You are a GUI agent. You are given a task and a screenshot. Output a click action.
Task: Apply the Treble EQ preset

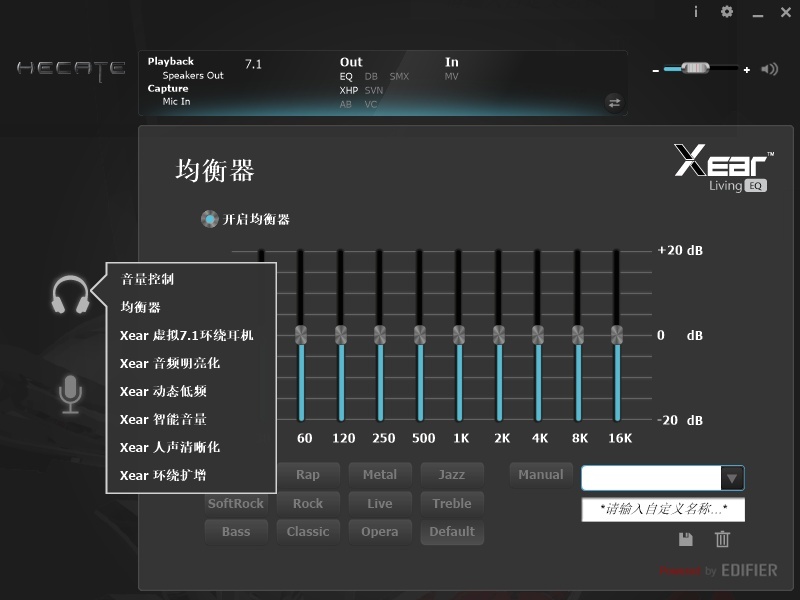[452, 504]
